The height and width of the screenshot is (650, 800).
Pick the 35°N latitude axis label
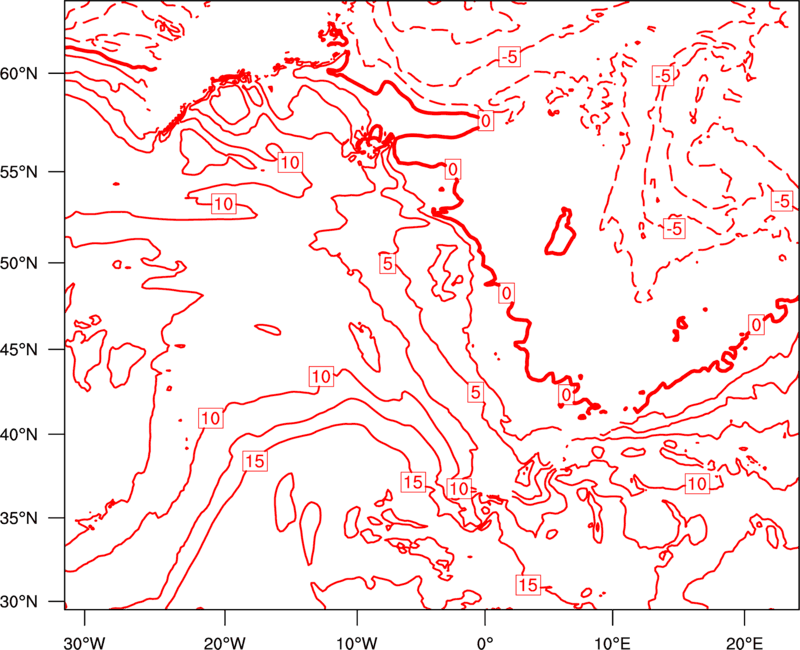click(x=19, y=518)
